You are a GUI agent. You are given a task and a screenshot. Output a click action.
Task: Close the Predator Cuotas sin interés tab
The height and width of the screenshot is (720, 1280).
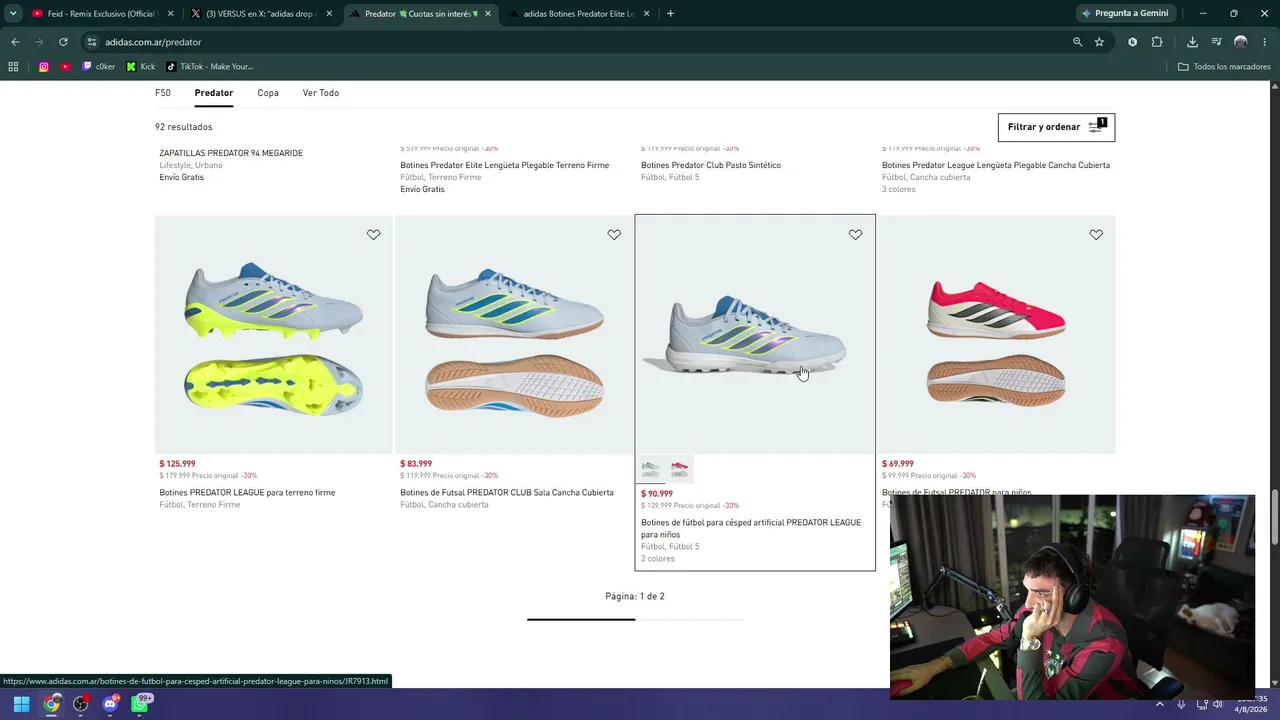[x=488, y=14]
